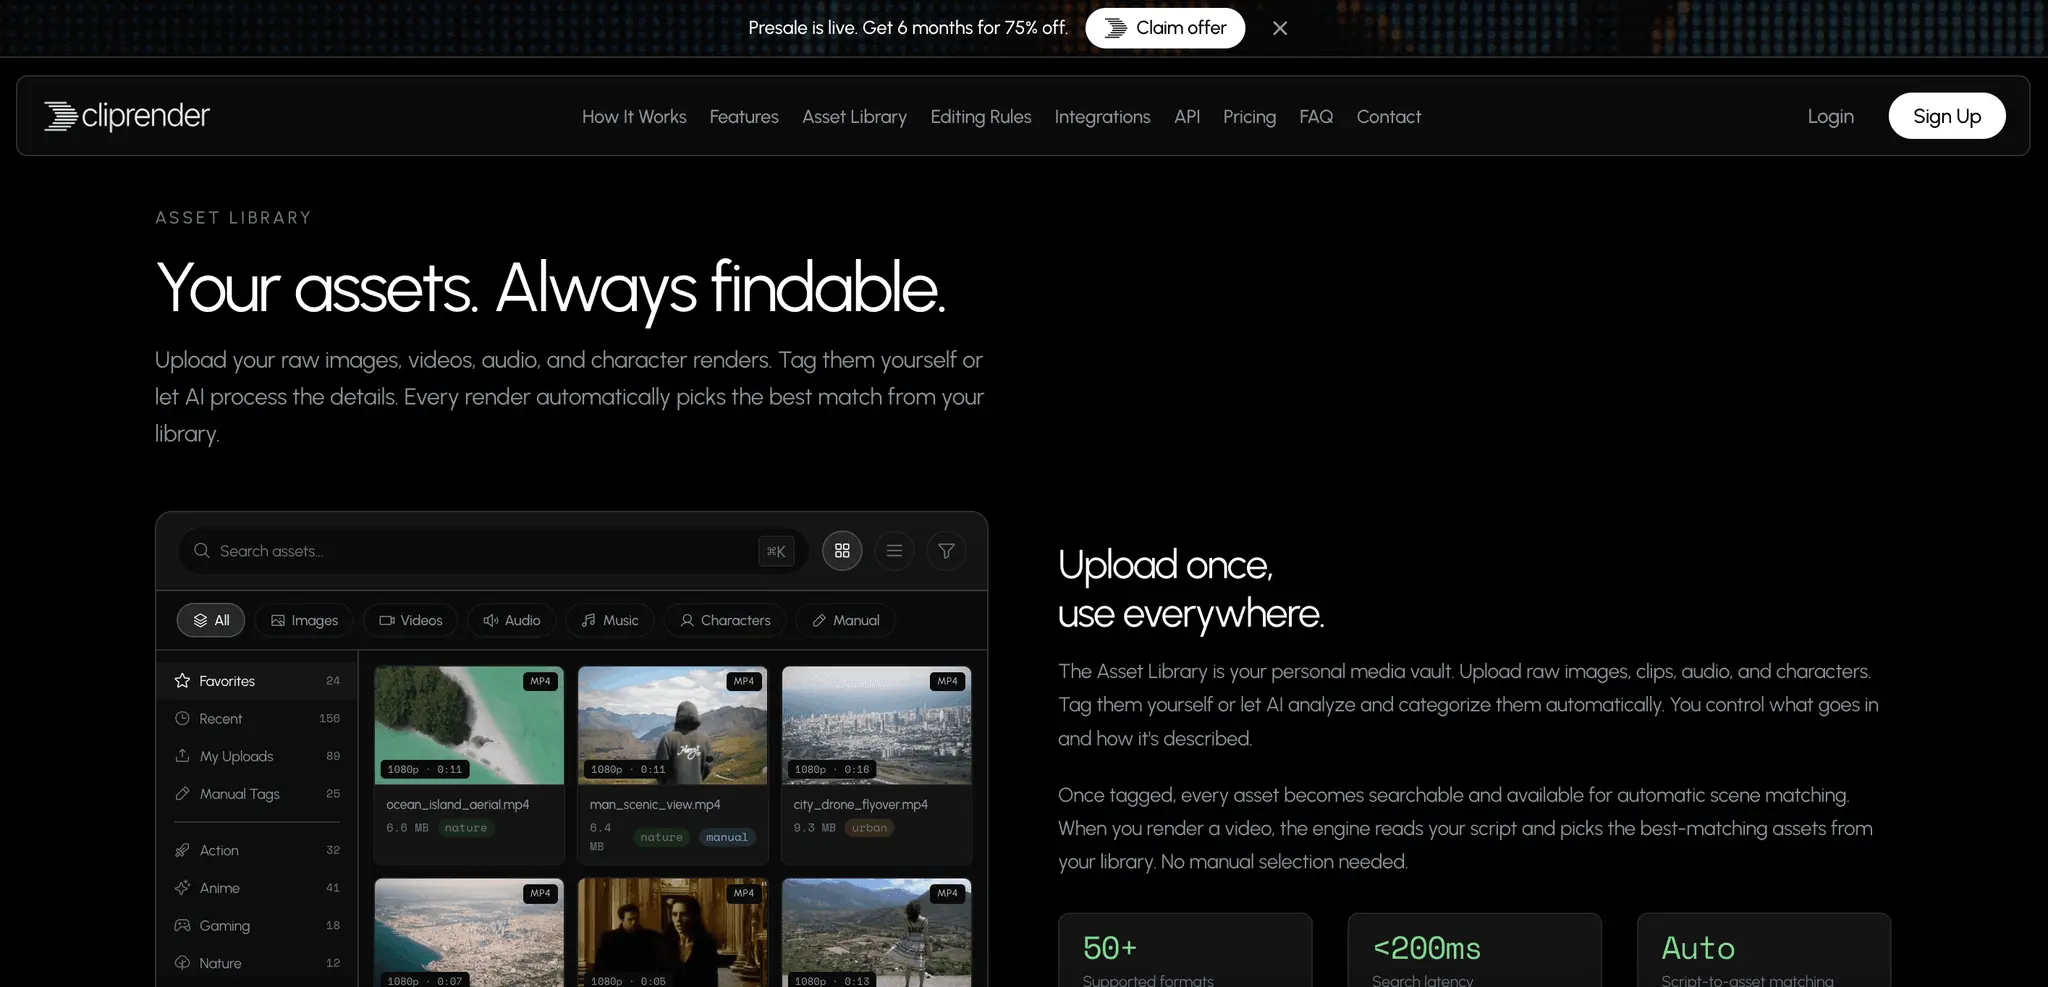
Task: Switch to grid view
Action: (x=842, y=551)
